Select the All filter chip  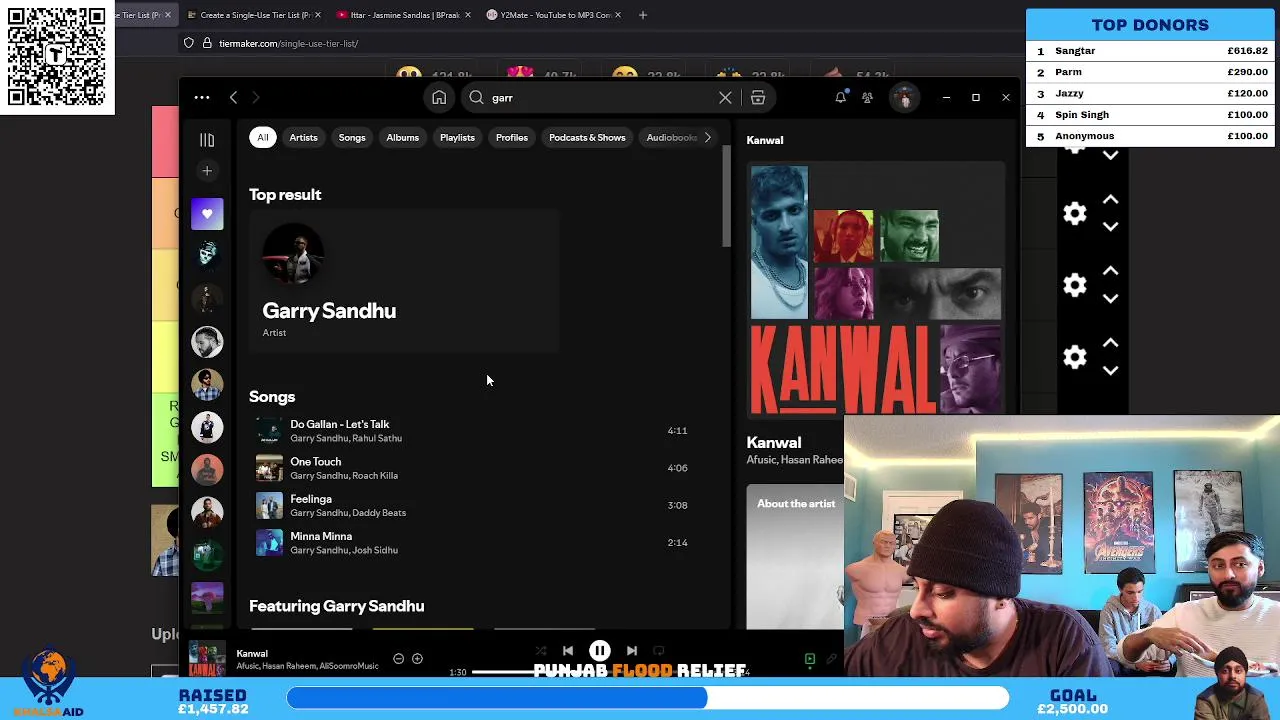tap(262, 138)
